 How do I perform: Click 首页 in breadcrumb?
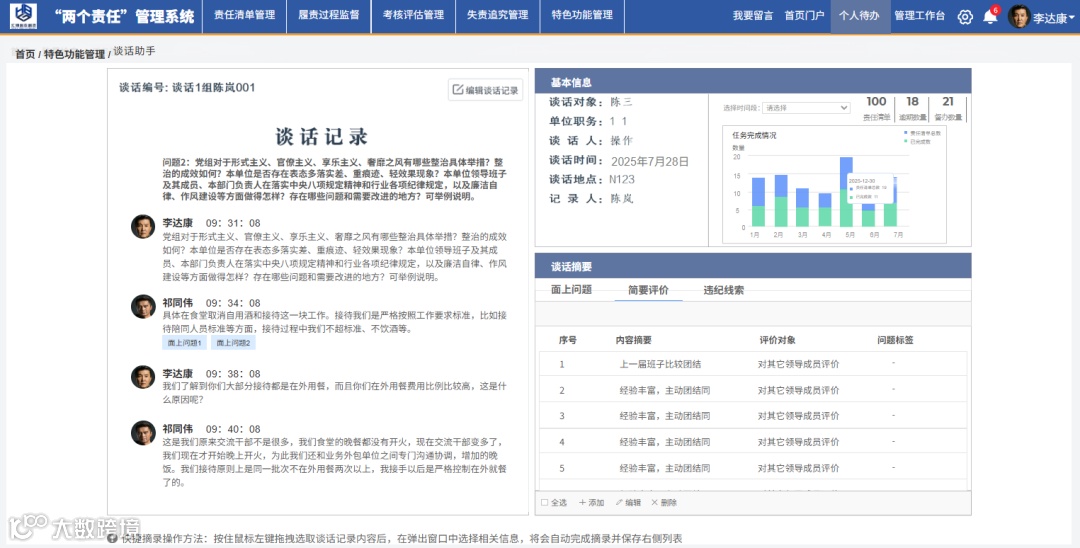25,54
